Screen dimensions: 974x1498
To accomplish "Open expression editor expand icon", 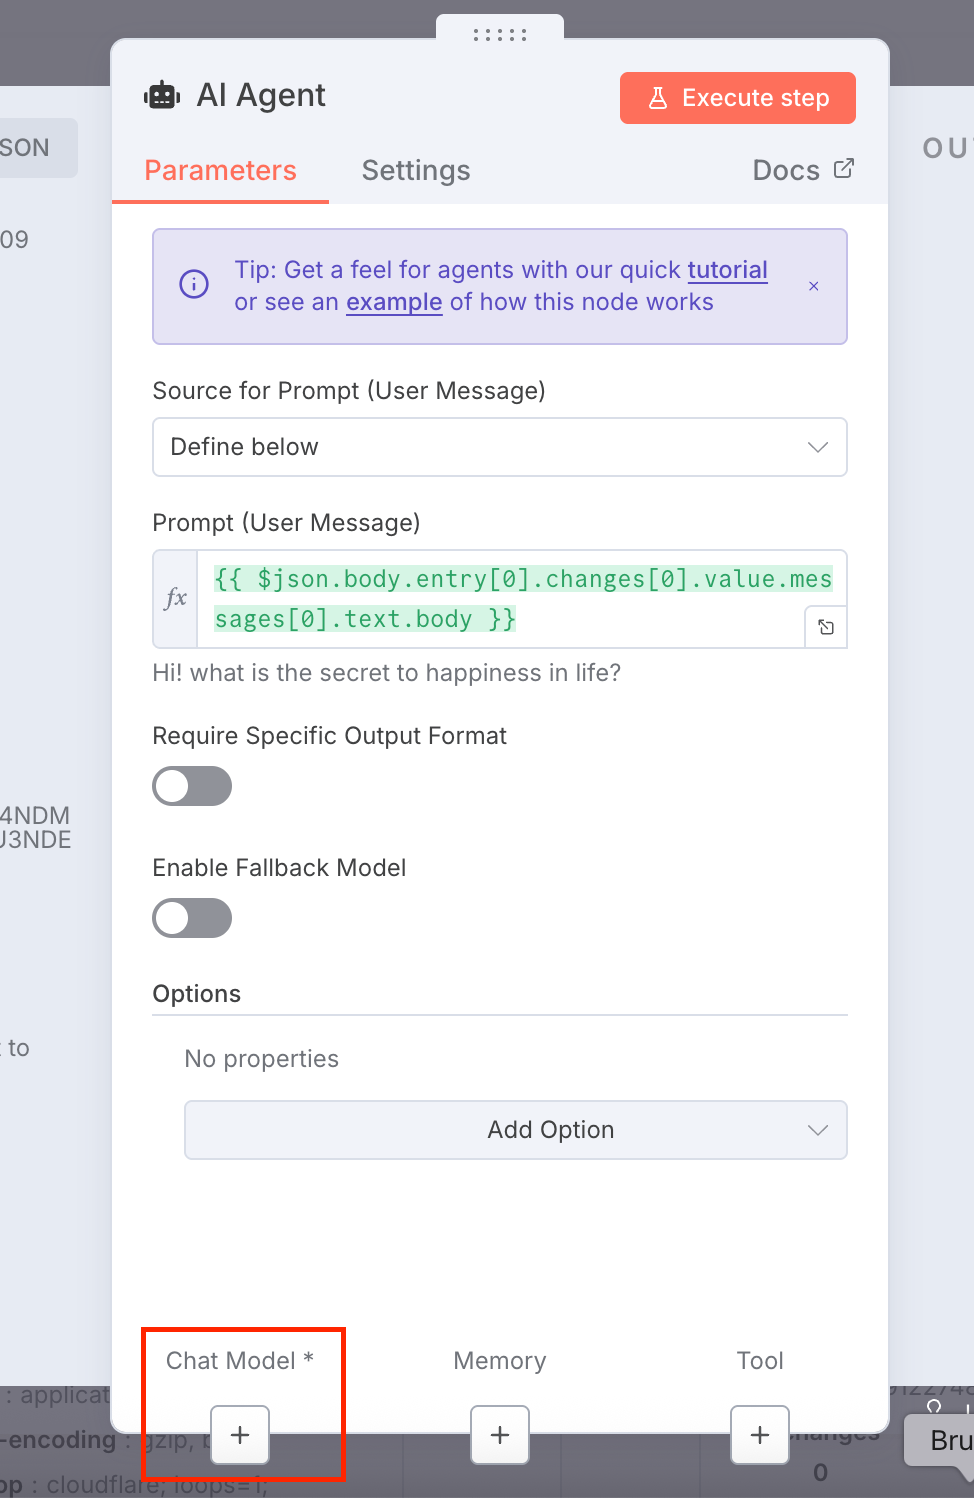I will tap(826, 627).
